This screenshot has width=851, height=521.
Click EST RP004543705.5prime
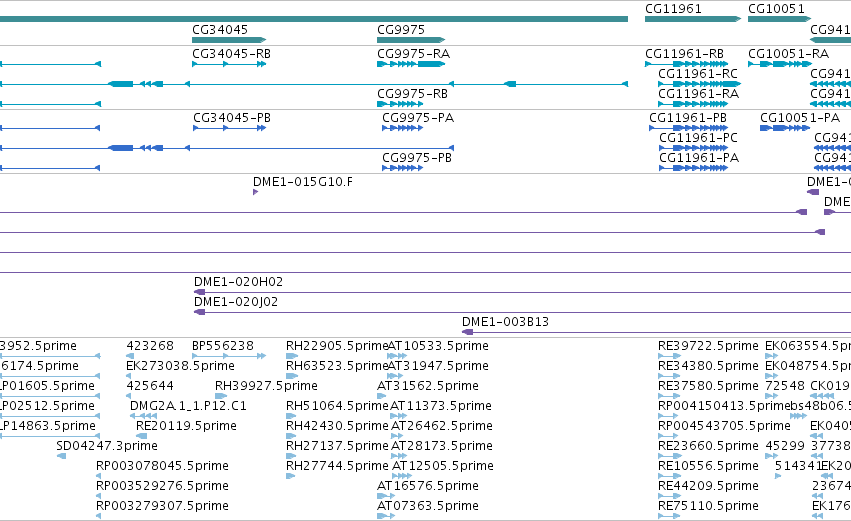[724, 426]
